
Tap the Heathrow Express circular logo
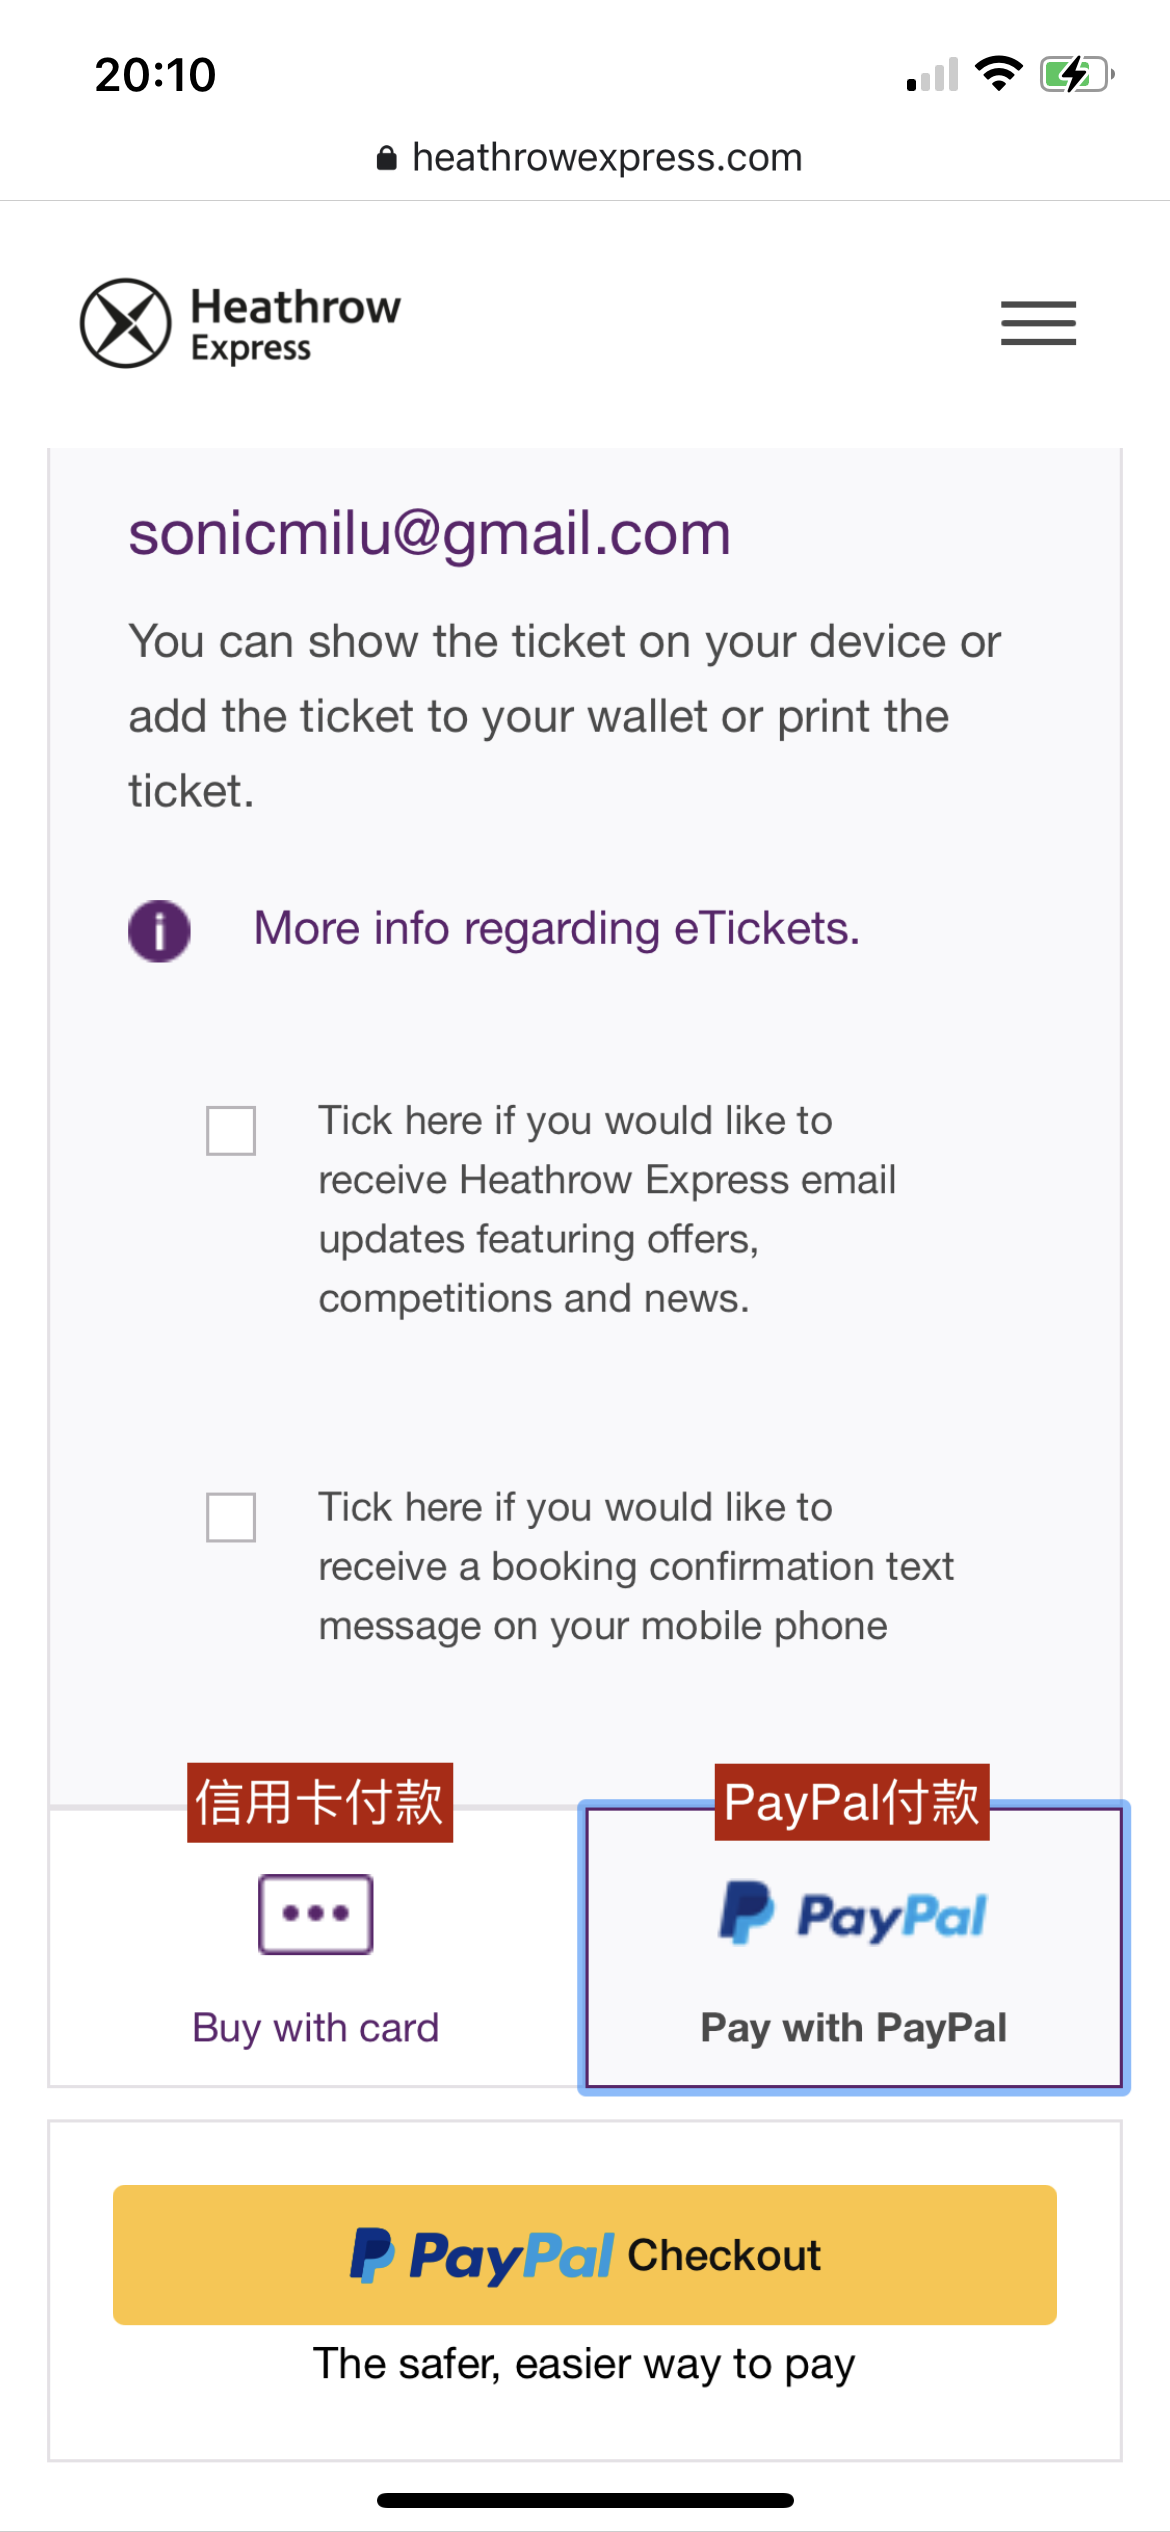click(x=126, y=323)
